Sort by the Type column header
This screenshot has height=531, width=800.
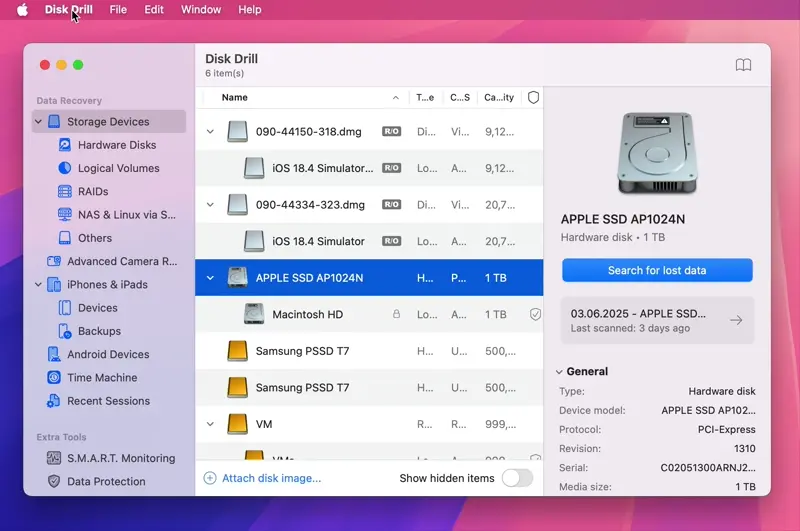425,97
